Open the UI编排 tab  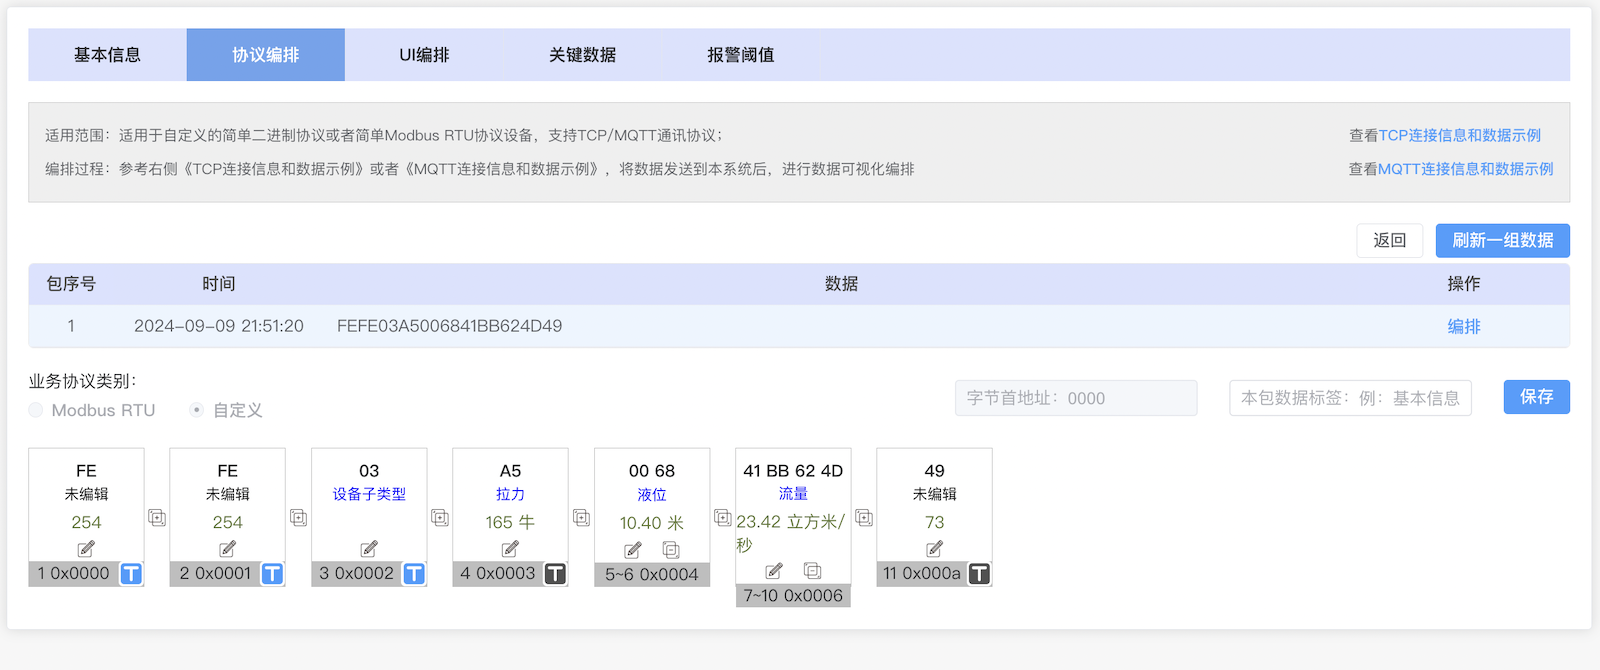coord(424,55)
